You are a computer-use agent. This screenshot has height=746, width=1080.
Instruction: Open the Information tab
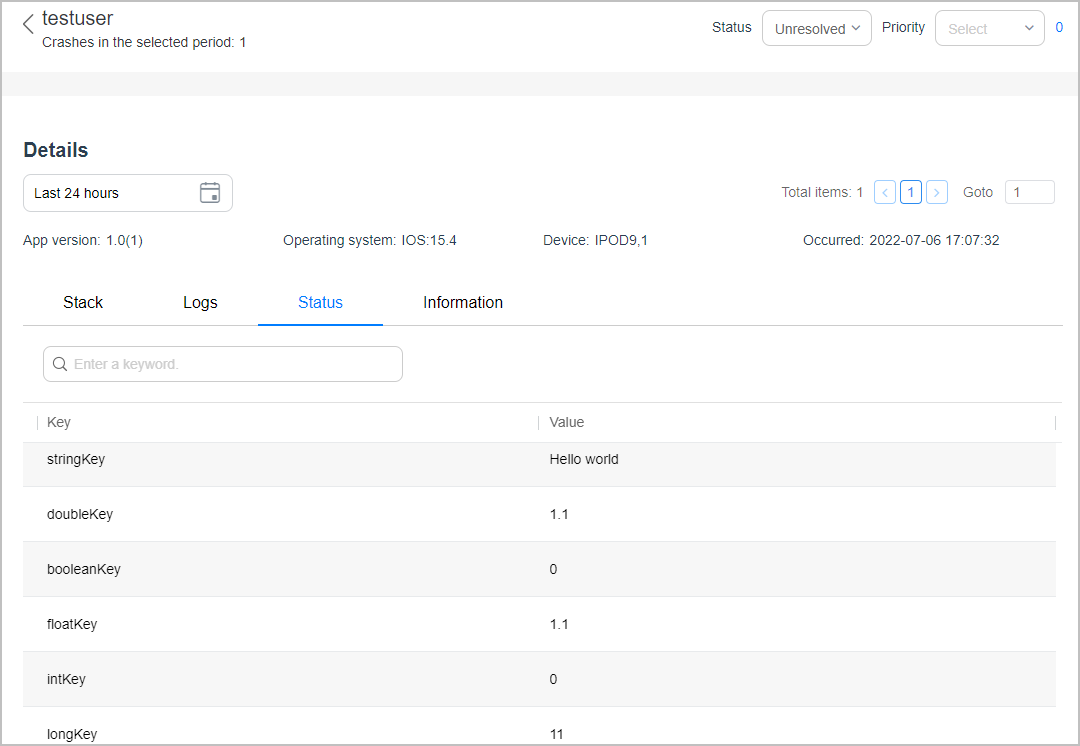coord(462,302)
